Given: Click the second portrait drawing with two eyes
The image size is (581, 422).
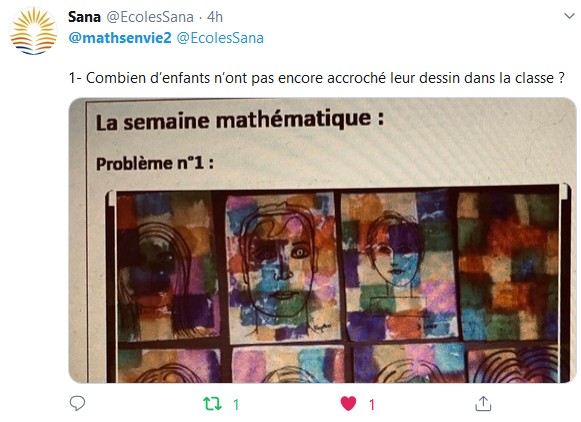Looking at the screenshot, I should pos(283,267).
